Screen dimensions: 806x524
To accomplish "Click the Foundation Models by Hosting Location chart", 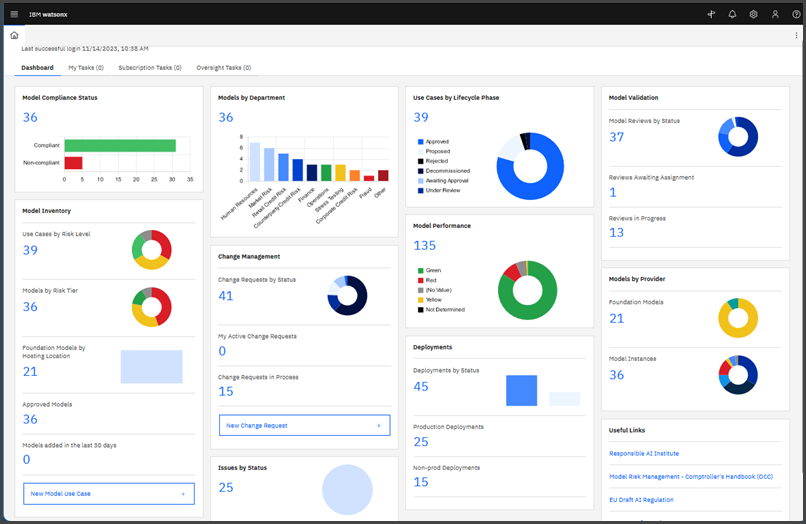I will 152,367.
